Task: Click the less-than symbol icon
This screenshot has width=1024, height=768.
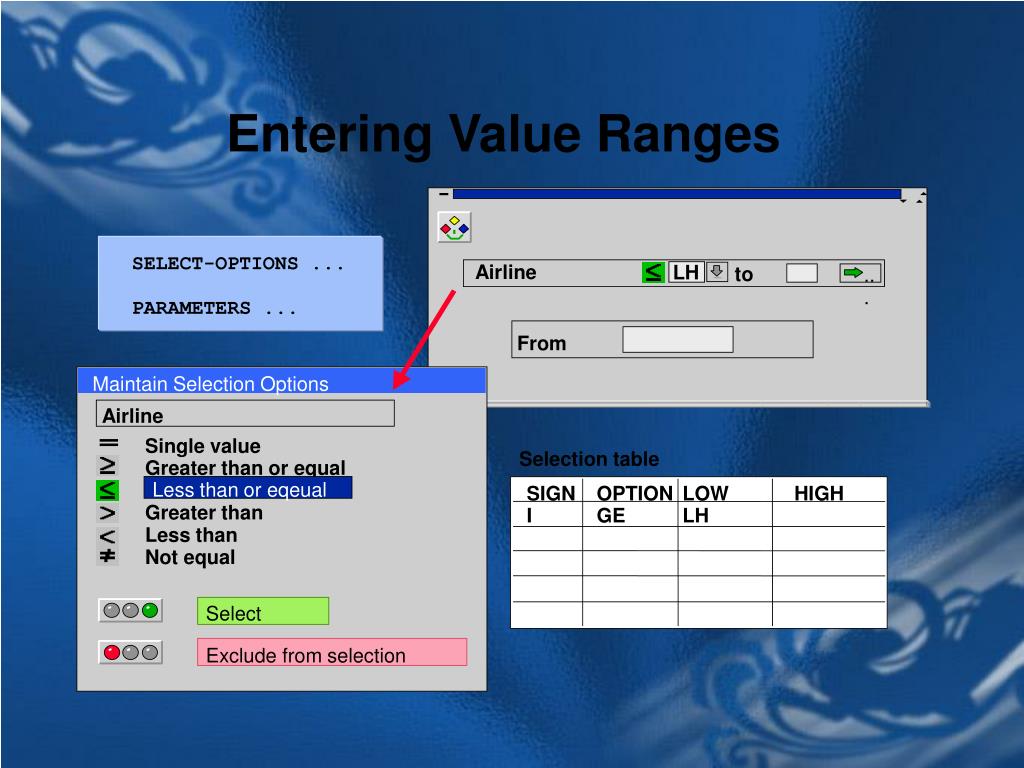Action: click(108, 537)
